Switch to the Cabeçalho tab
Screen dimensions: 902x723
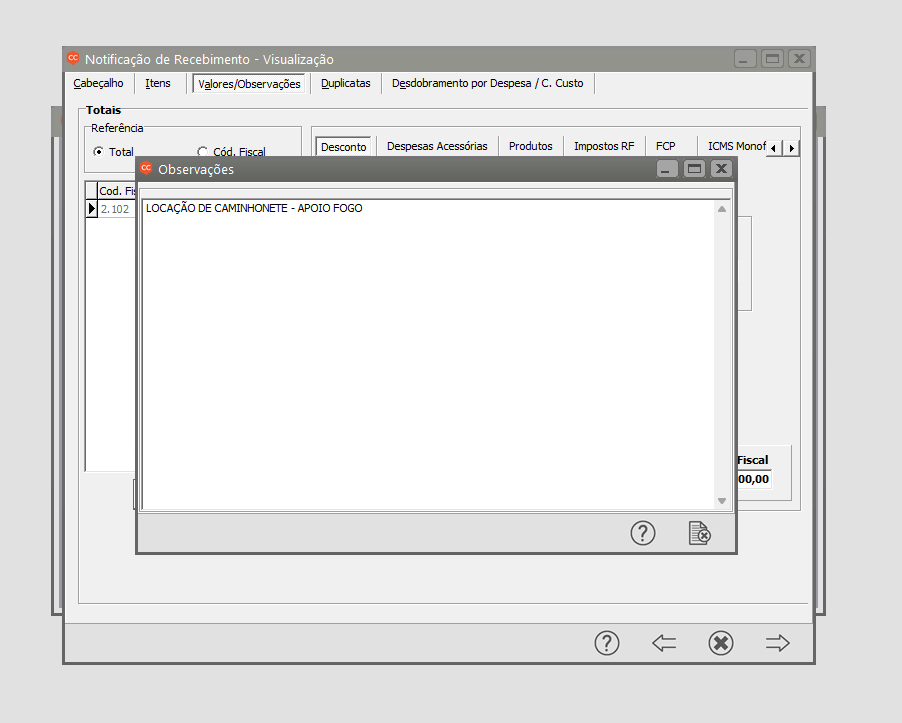click(x=98, y=84)
